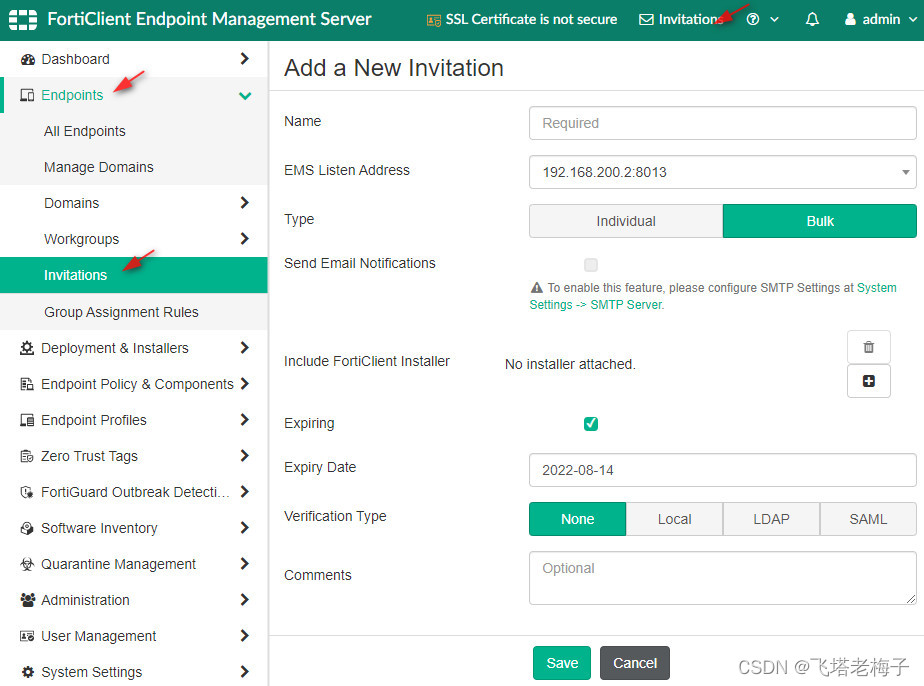Viewport: 924px width, 686px height.
Task: Click into the Comments optional box
Action: 722,578
